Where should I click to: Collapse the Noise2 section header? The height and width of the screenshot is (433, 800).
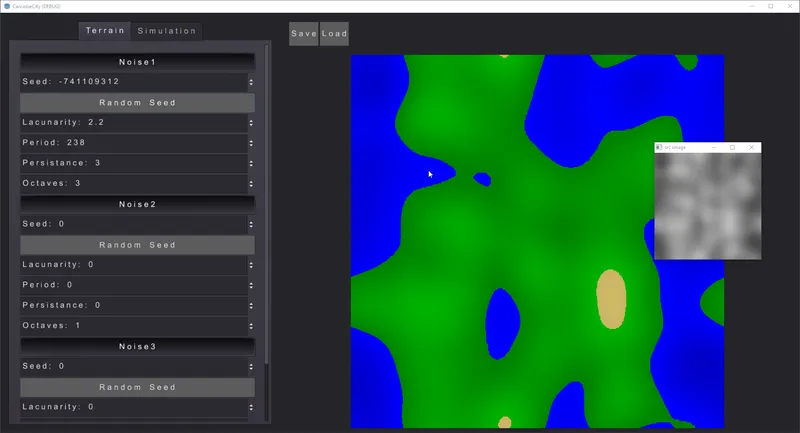pos(137,204)
